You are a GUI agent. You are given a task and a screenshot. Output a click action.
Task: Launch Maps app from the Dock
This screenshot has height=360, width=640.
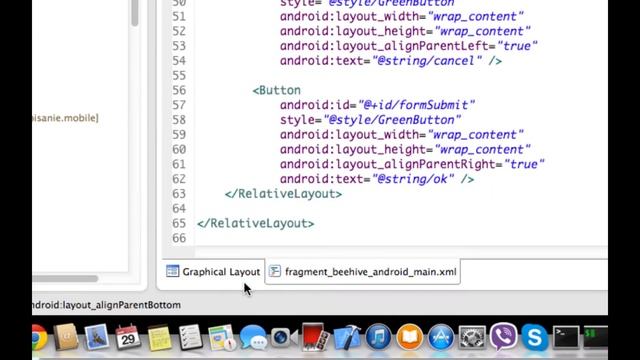(x=222, y=337)
